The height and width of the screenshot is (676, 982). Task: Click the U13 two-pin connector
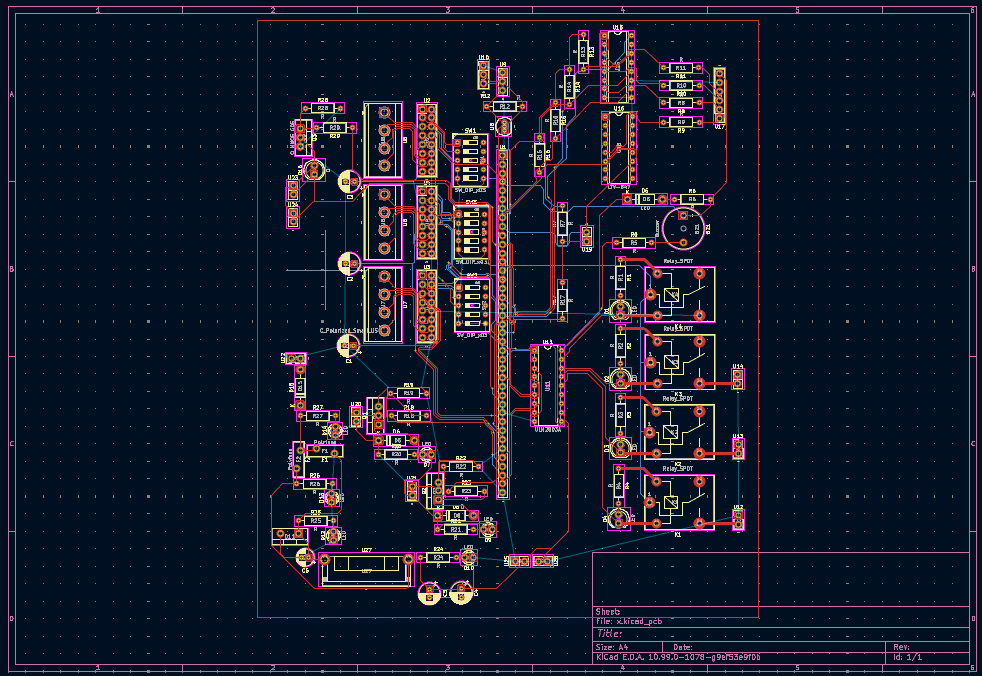738,449
